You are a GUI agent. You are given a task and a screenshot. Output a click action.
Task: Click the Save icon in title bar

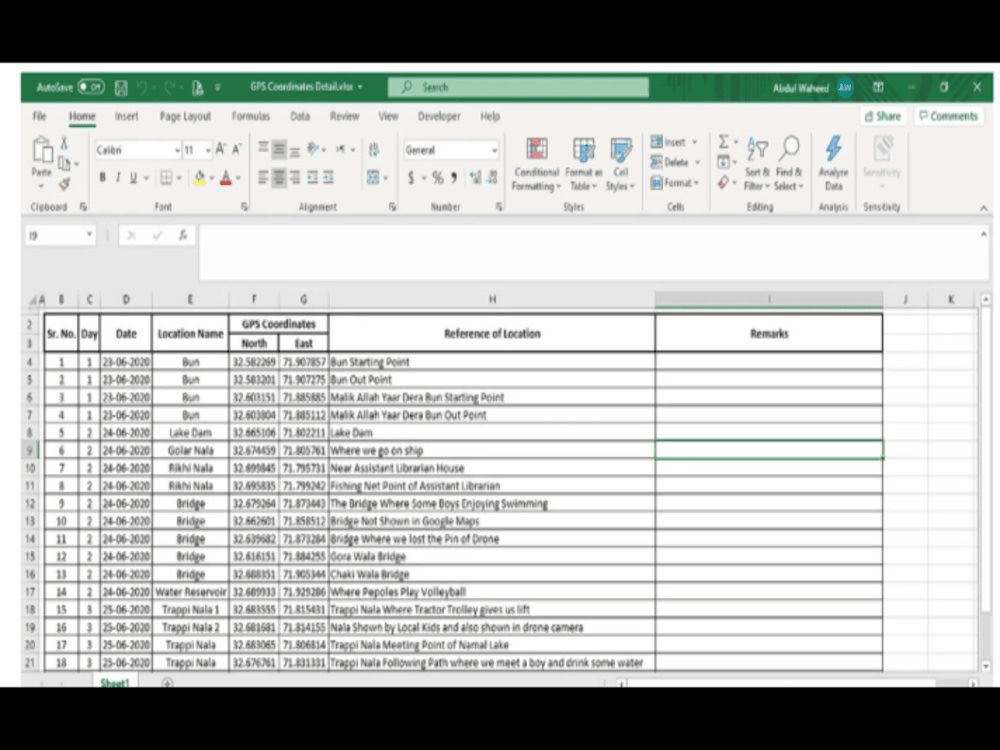tap(121, 87)
